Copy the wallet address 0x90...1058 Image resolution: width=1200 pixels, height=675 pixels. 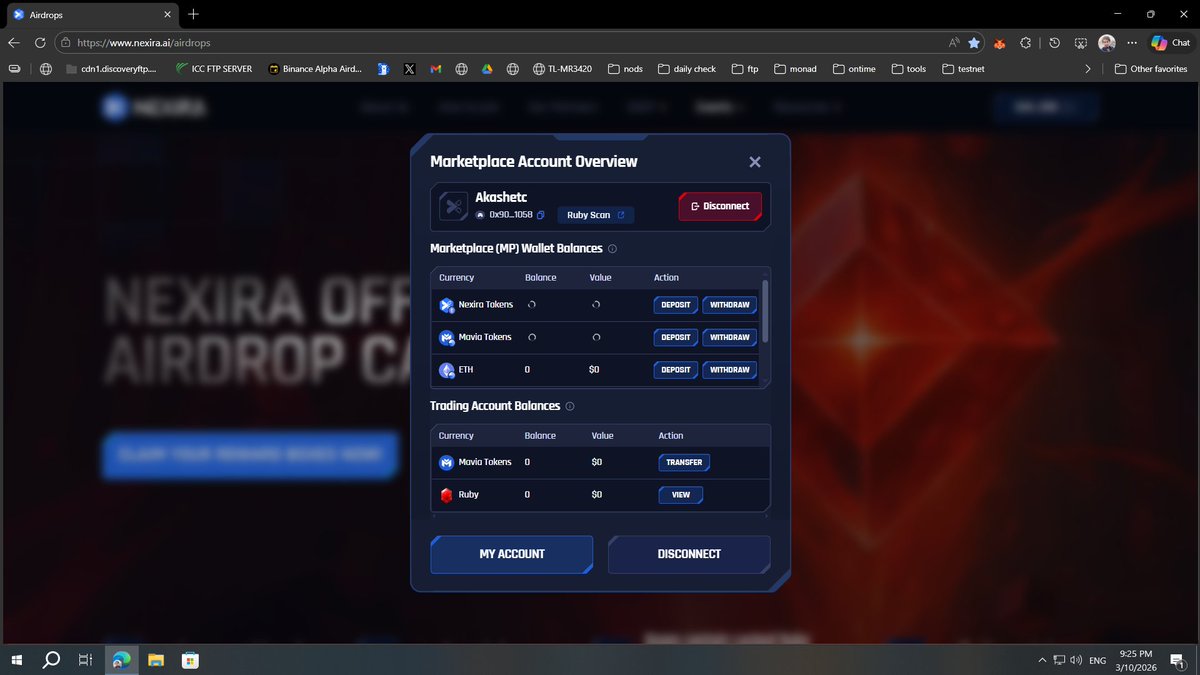pos(541,215)
